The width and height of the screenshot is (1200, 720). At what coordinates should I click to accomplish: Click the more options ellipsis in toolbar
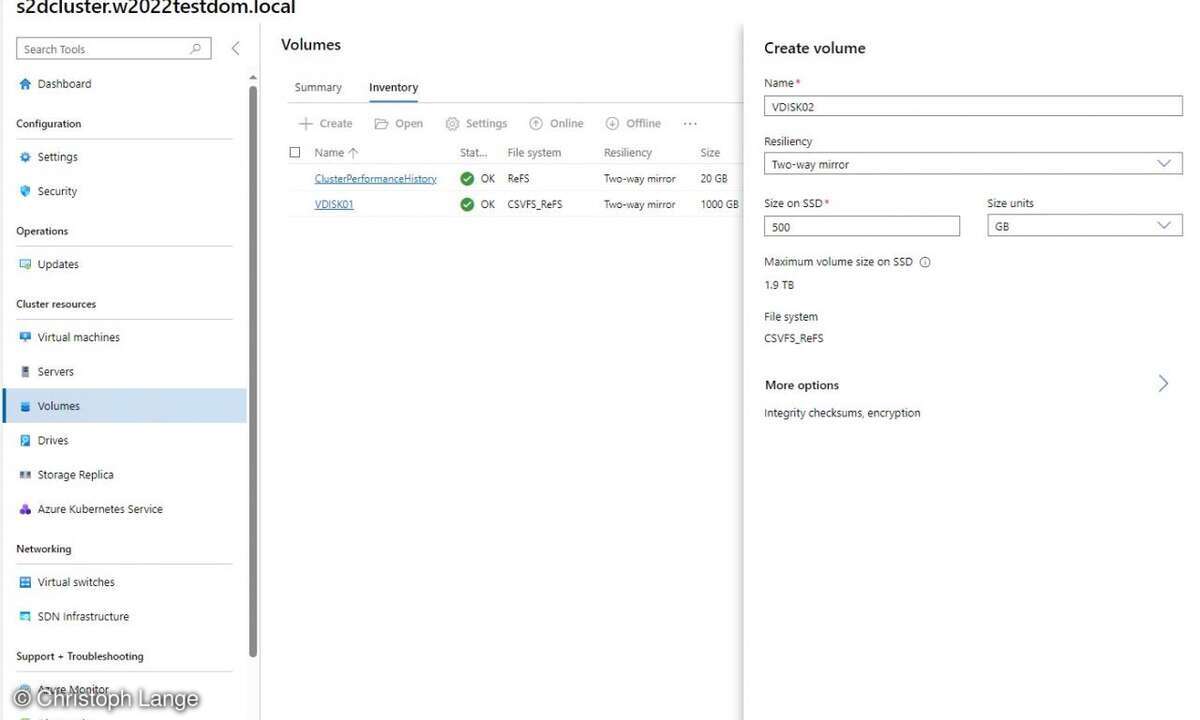coord(690,124)
